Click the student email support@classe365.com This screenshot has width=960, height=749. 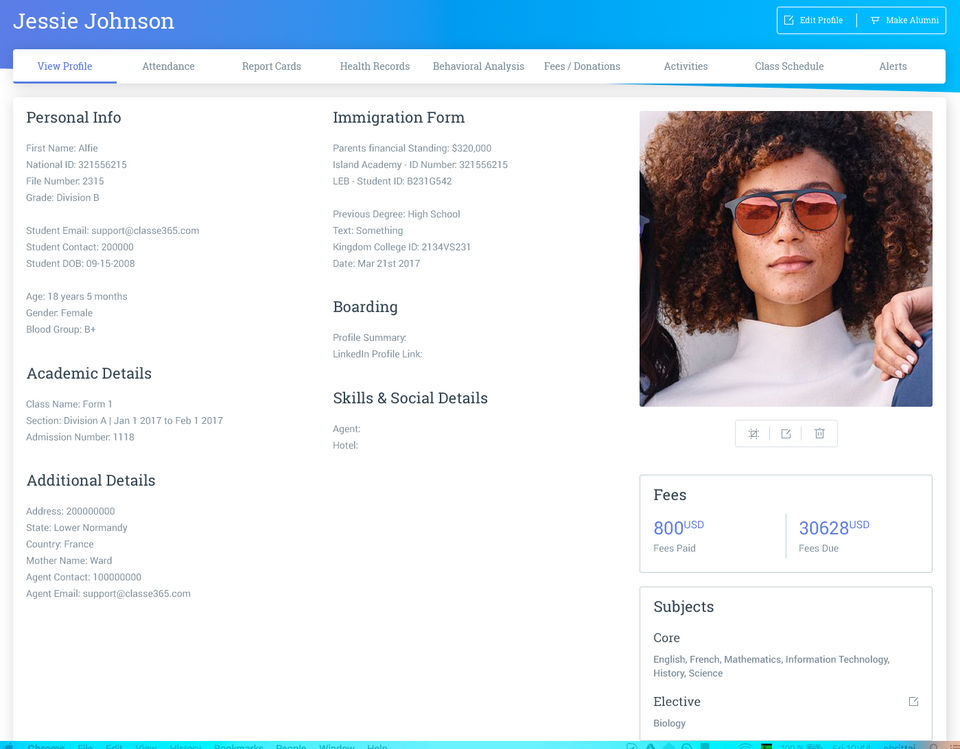click(145, 231)
